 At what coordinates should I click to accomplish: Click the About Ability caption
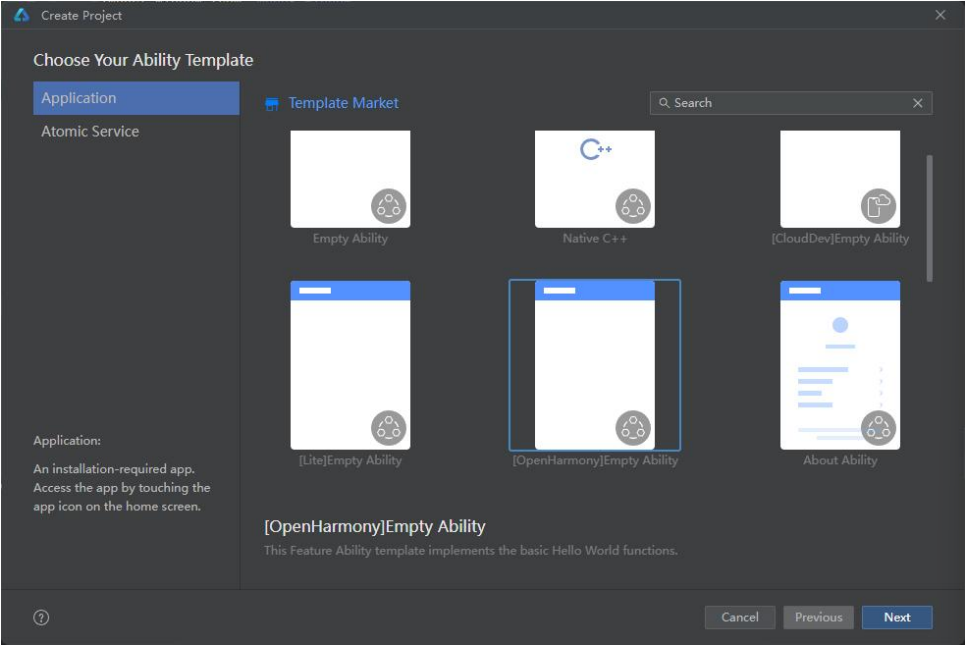pyautogui.click(x=840, y=460)
